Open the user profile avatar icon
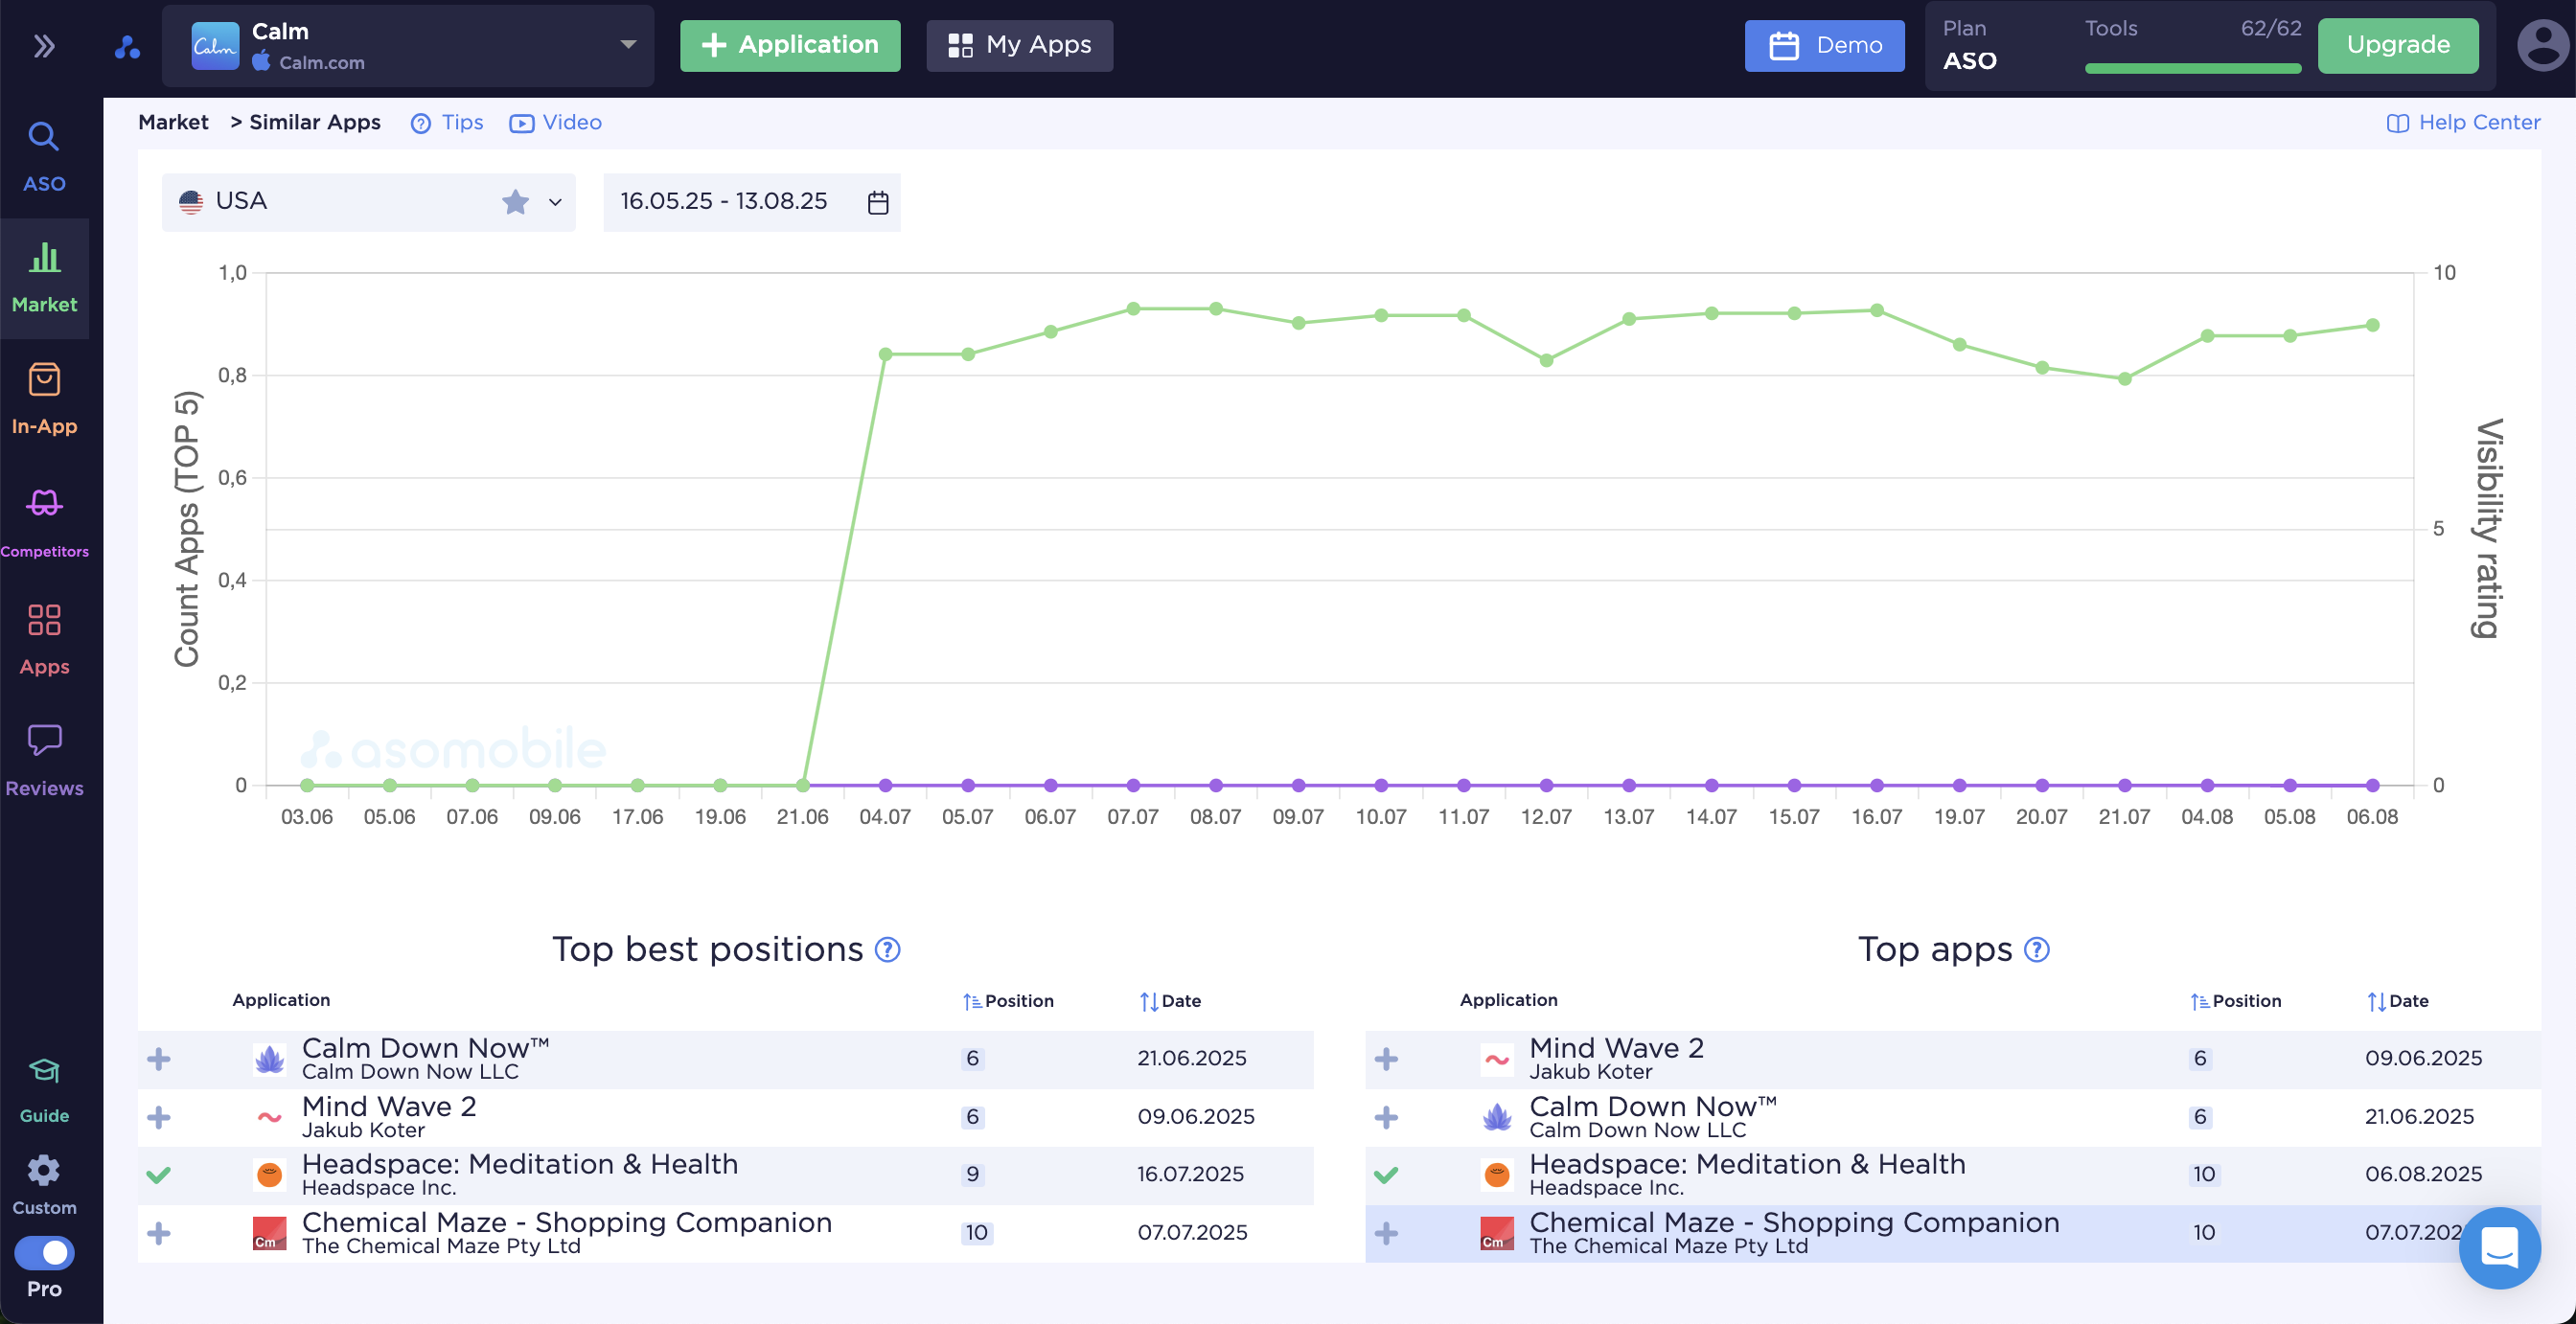 pos(2542,46)
